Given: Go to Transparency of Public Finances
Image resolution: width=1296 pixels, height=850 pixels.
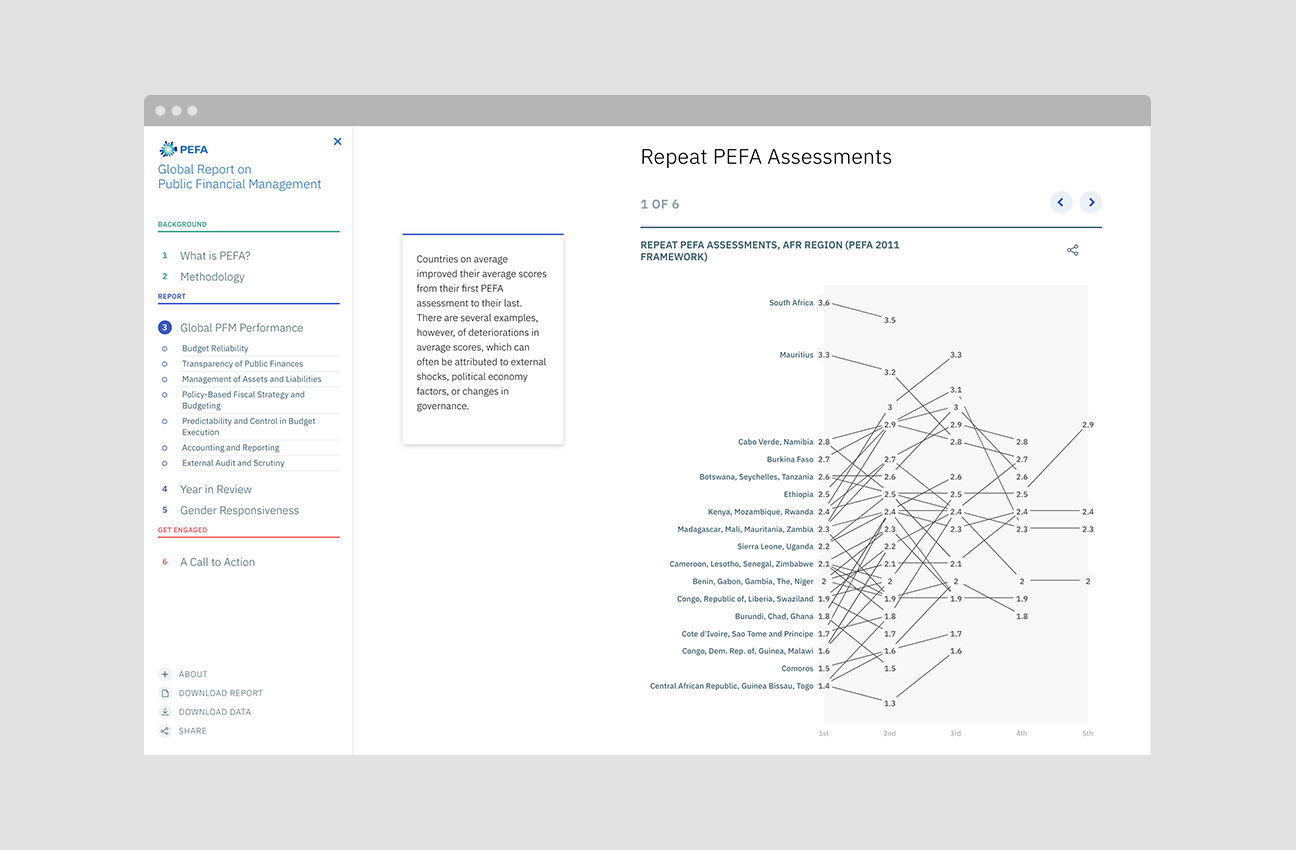Looking at the screenshot, I should coord(242,364).
